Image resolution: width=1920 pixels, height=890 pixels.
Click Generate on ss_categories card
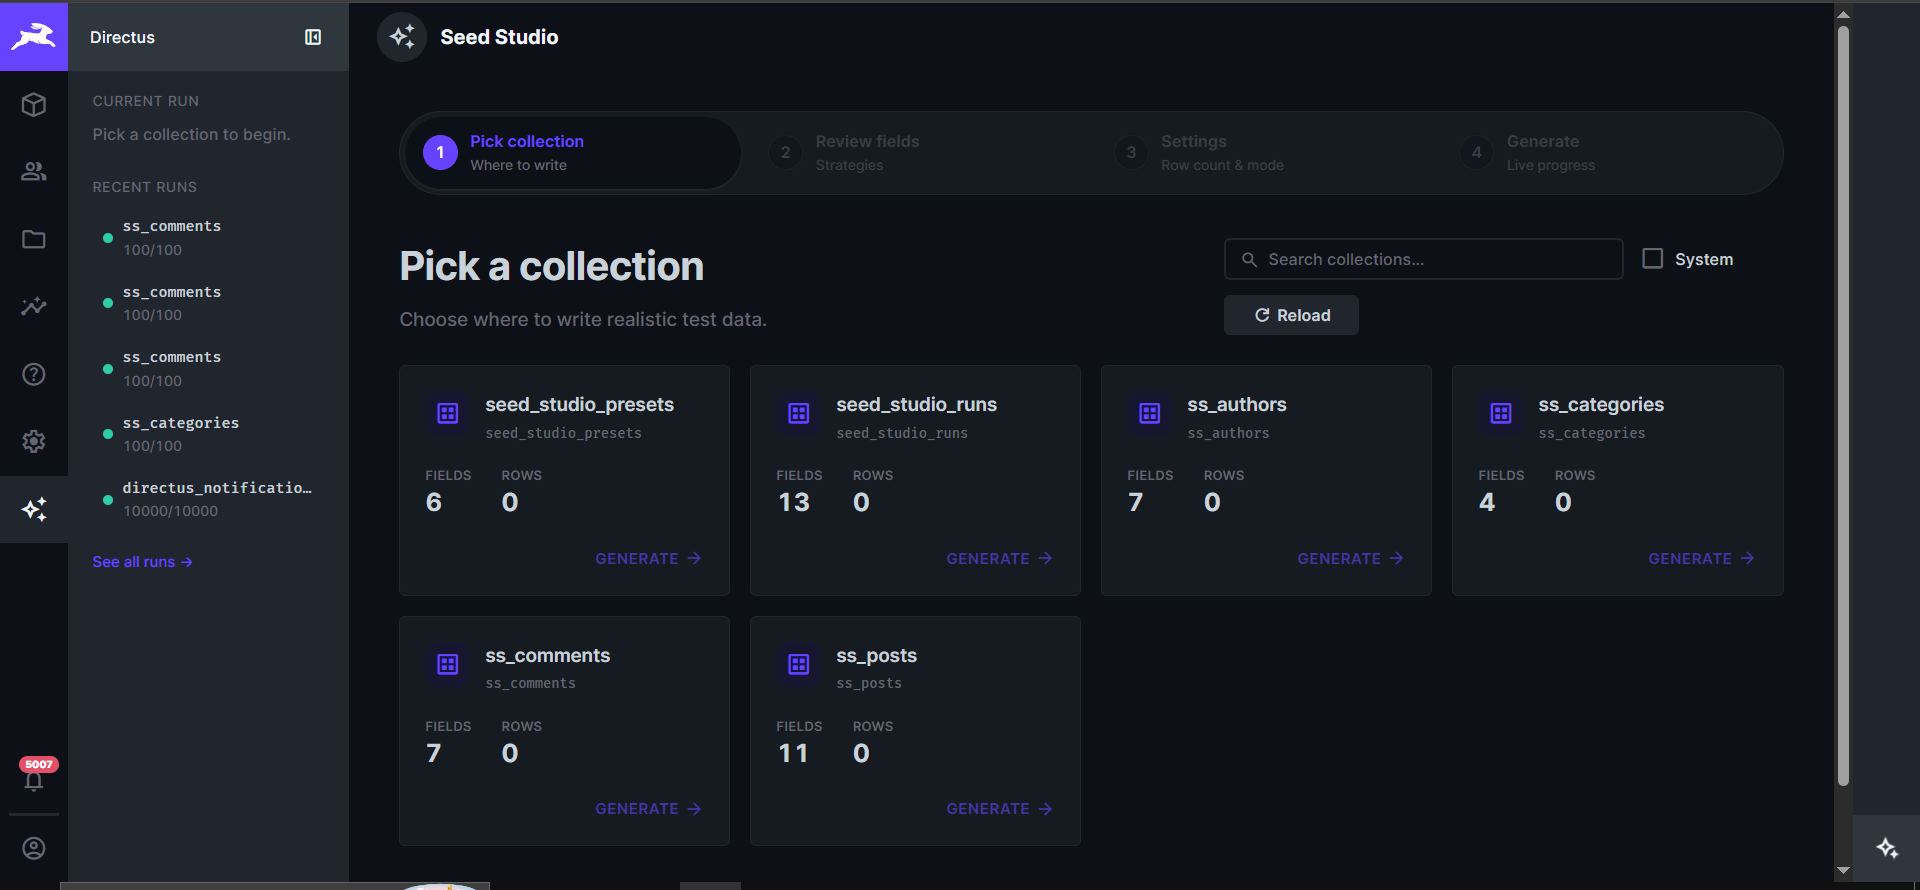pos(1701,559)
